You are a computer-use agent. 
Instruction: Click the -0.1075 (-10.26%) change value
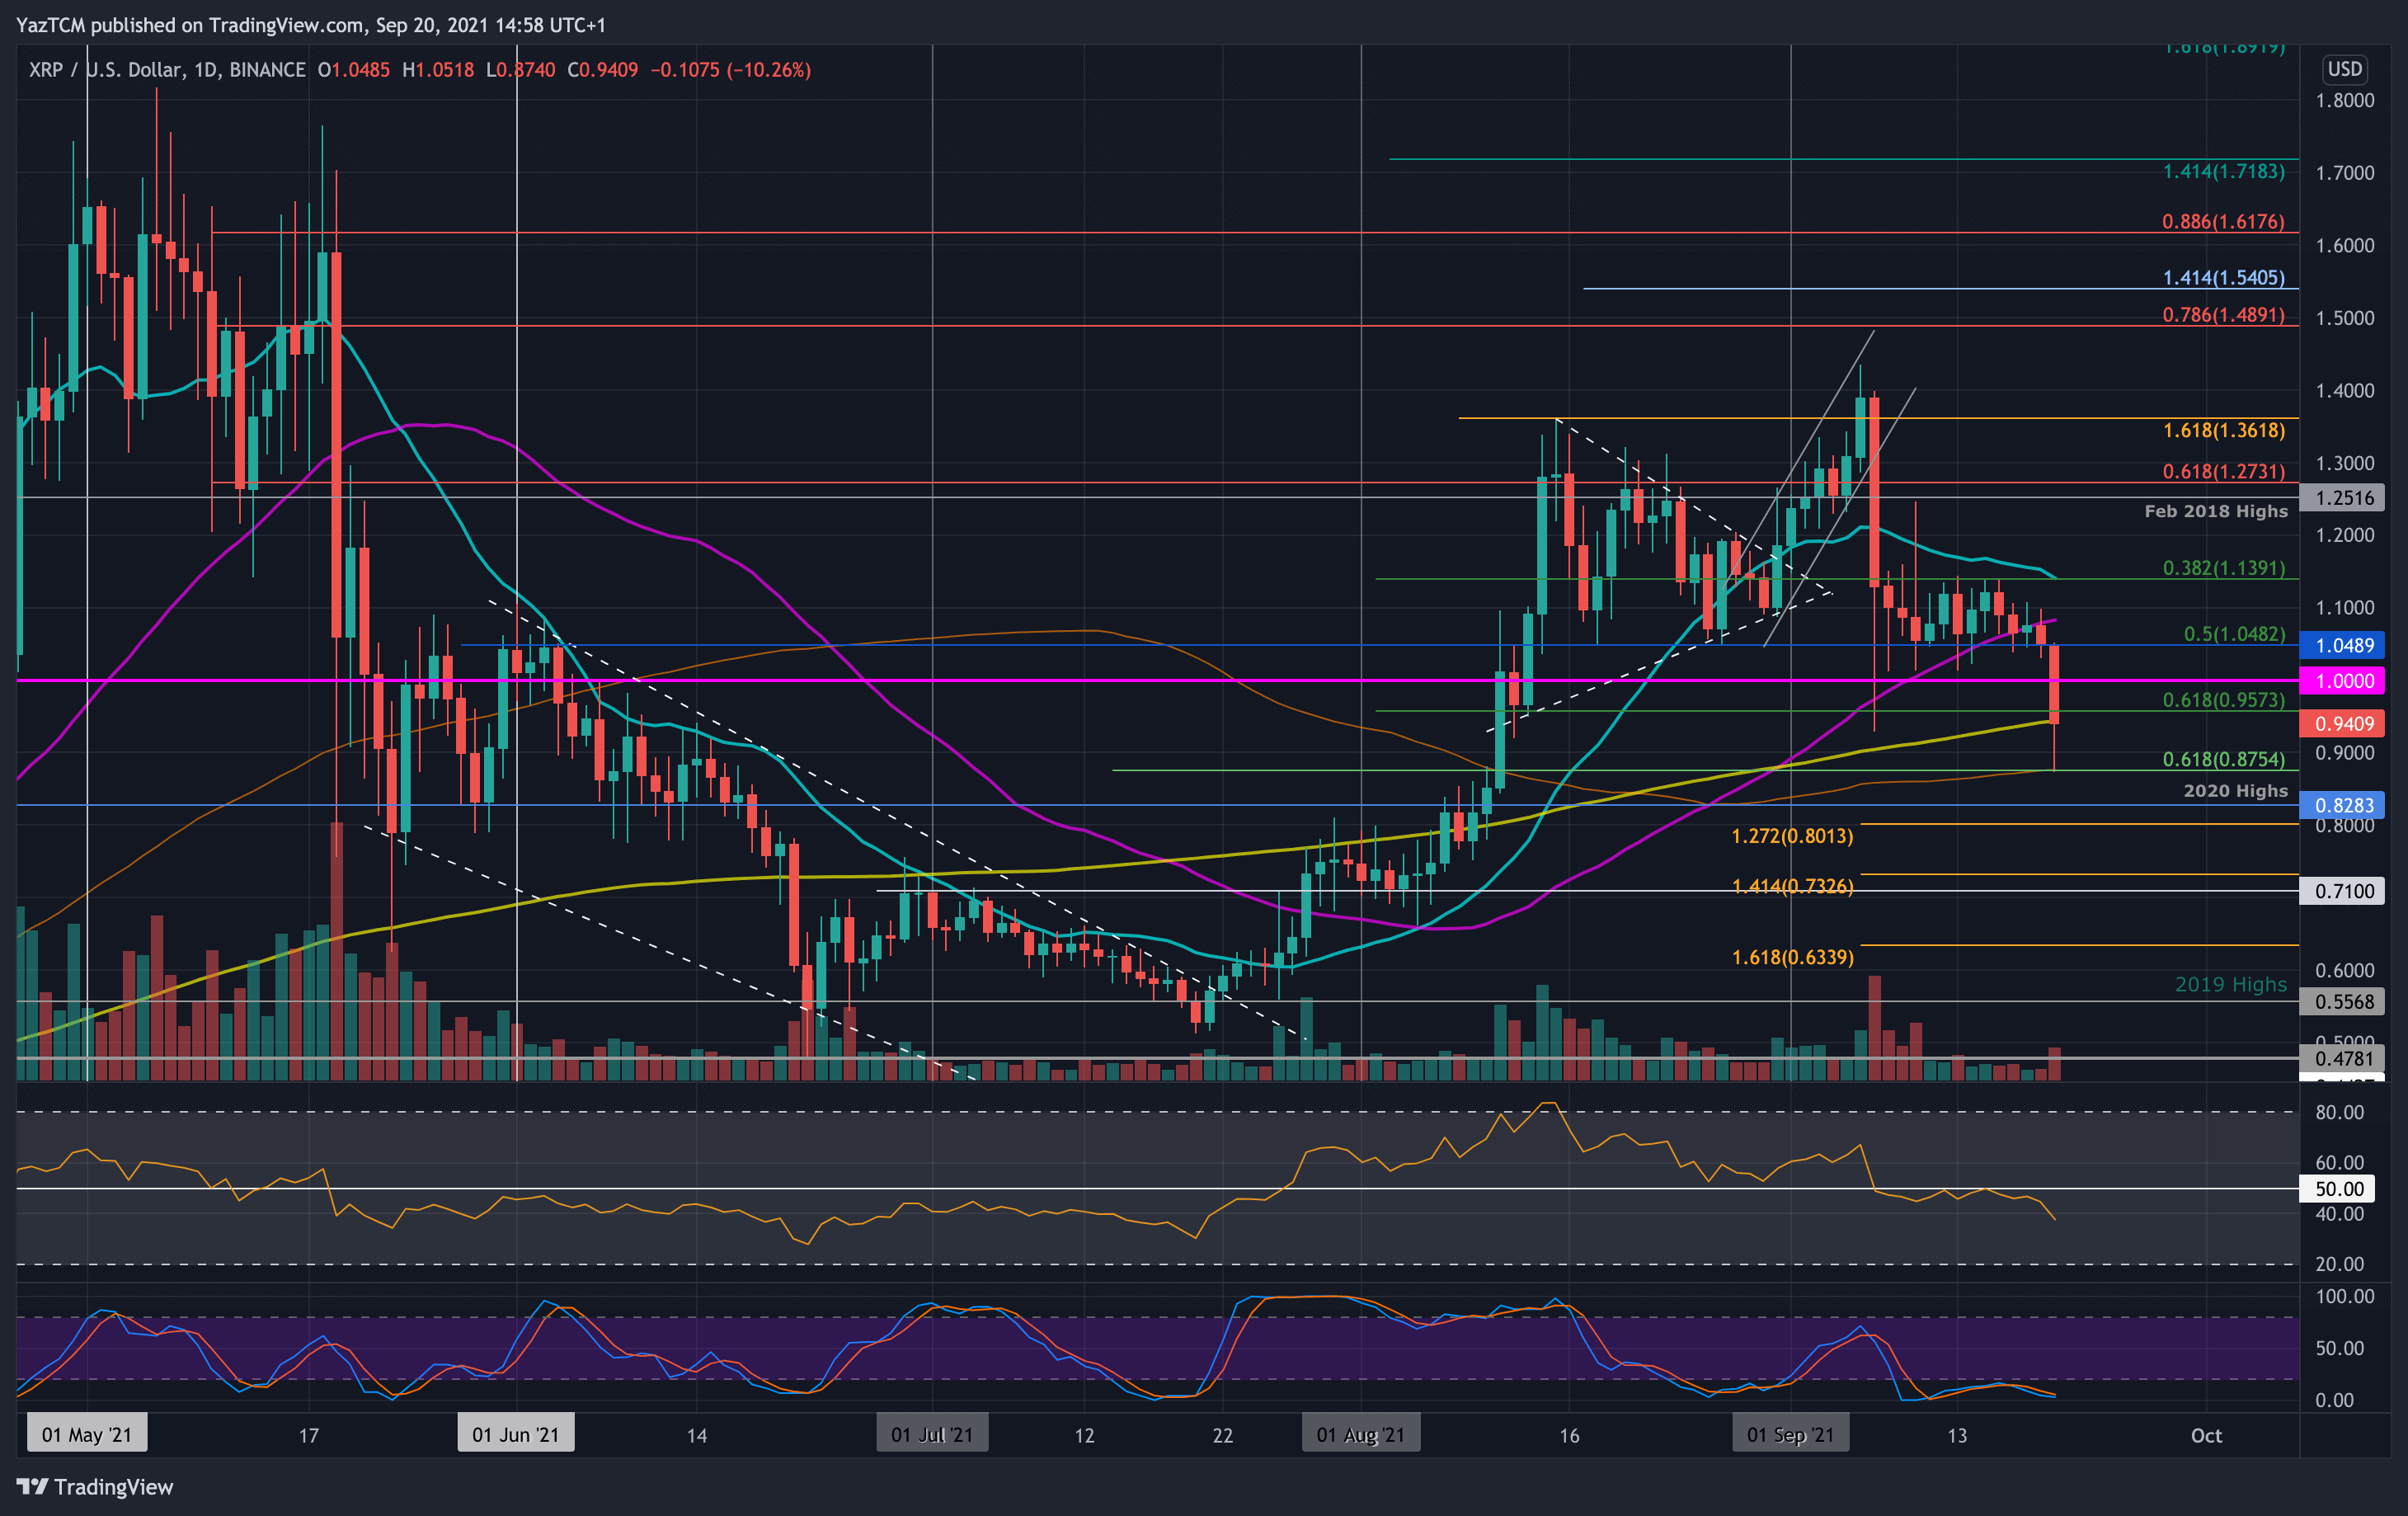[x=730, y=70]
